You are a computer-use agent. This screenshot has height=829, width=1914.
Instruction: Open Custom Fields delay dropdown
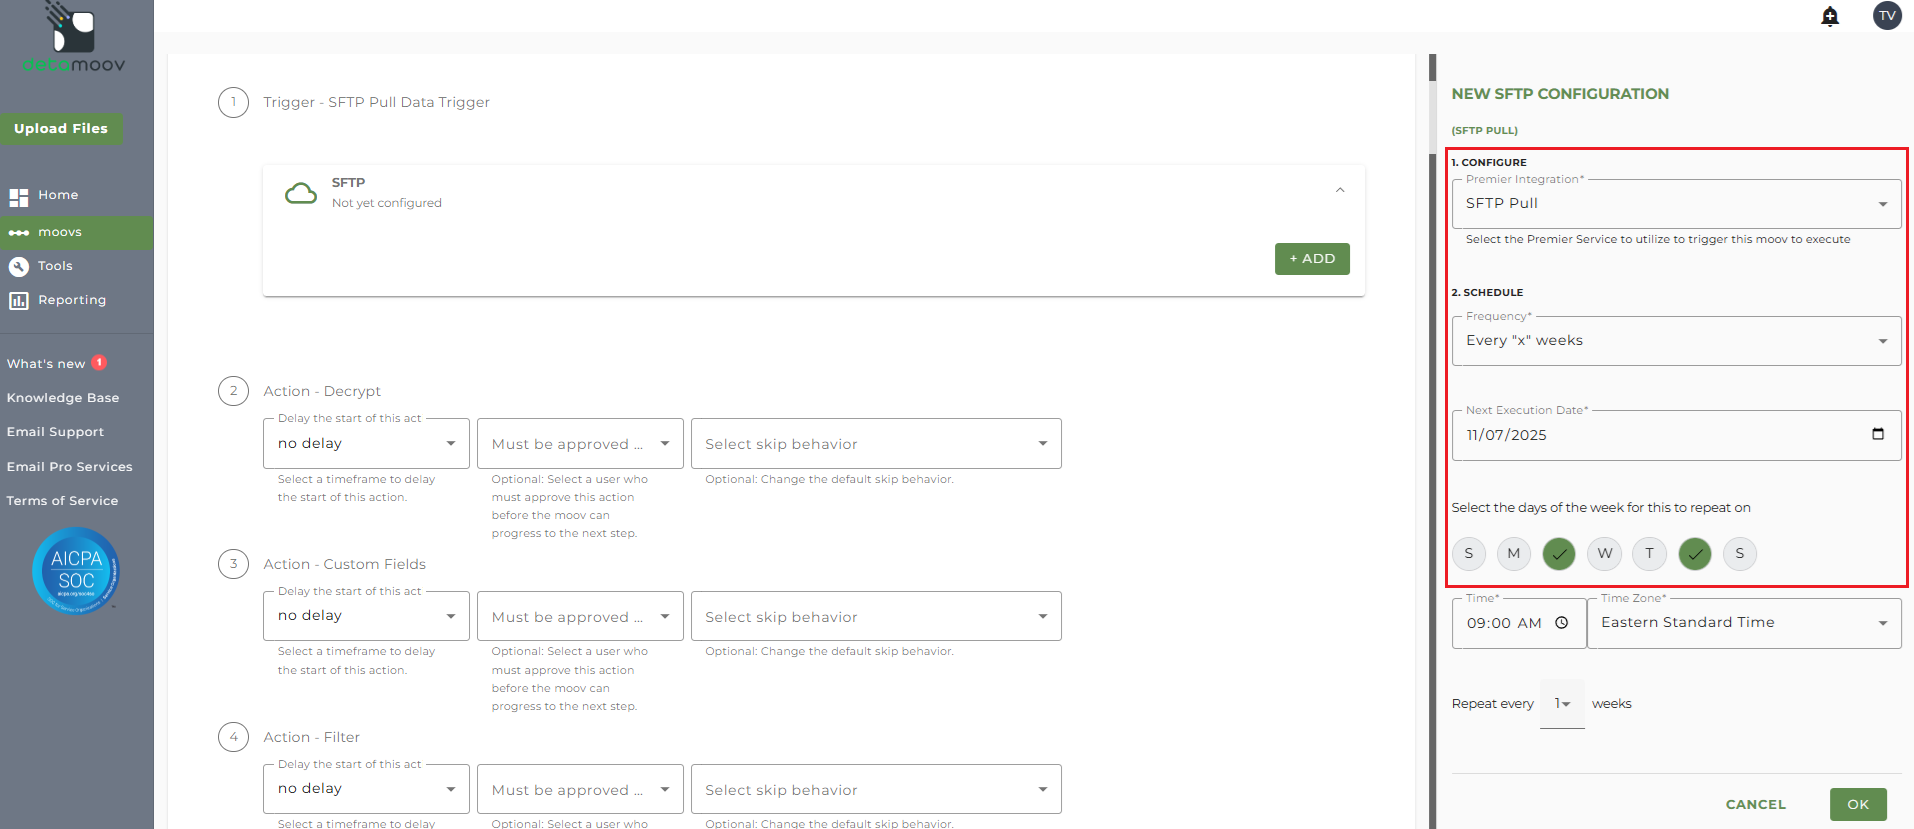pos(366,616)
